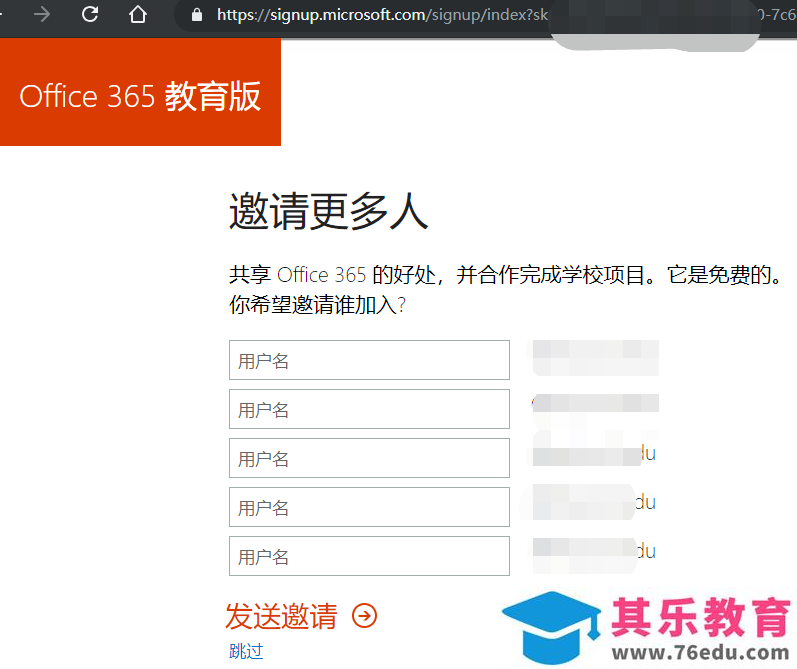Click the text 你希望邀请谁加入?
This screenshot has height=669, width=797.
click(x=317, y=305)
